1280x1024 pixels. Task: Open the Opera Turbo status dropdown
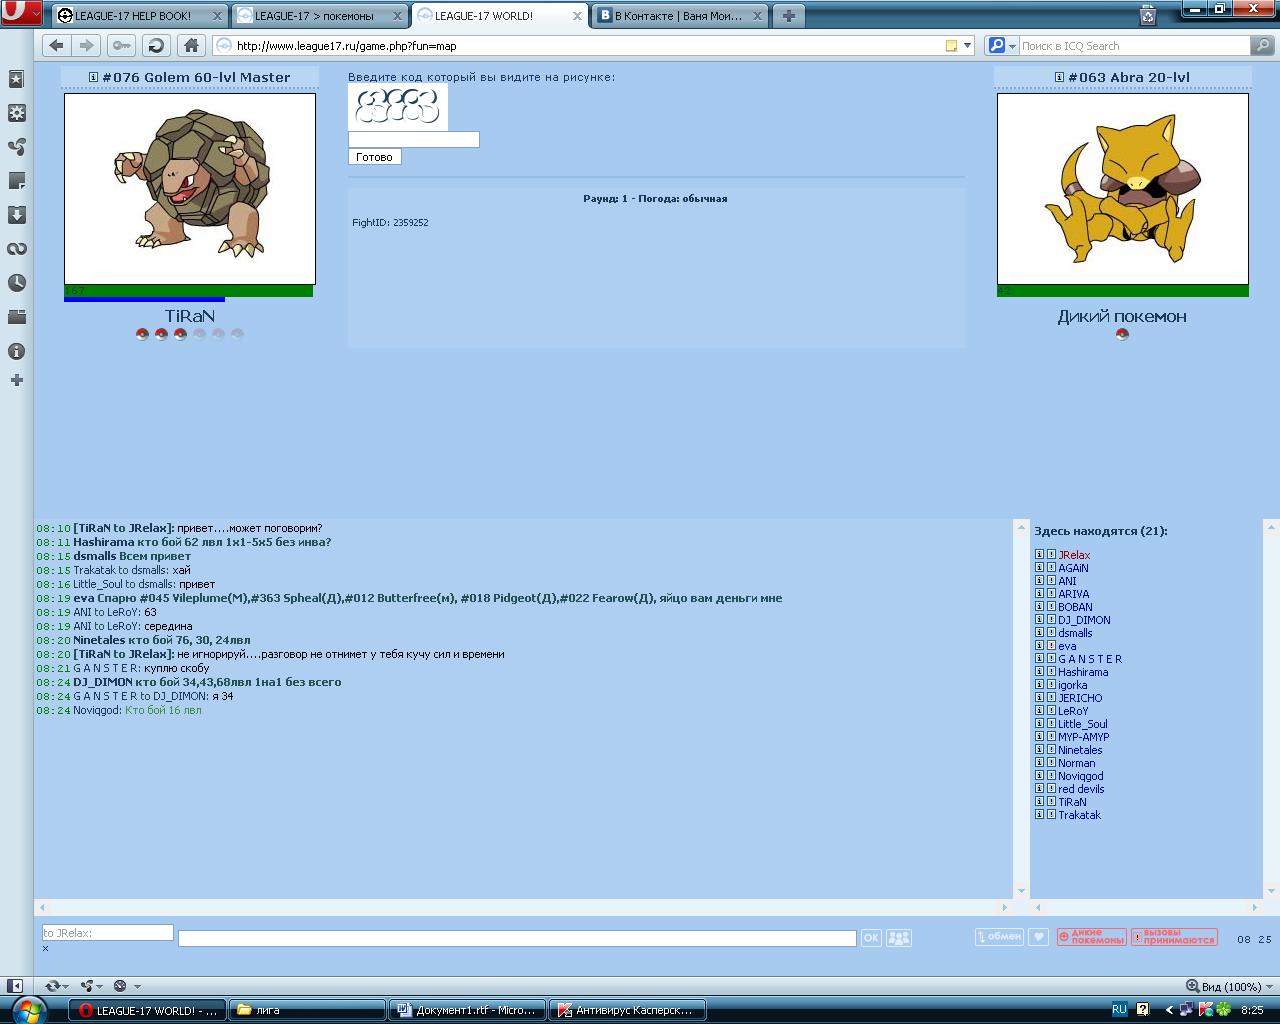pyautogui.click(x=126, y=986)
